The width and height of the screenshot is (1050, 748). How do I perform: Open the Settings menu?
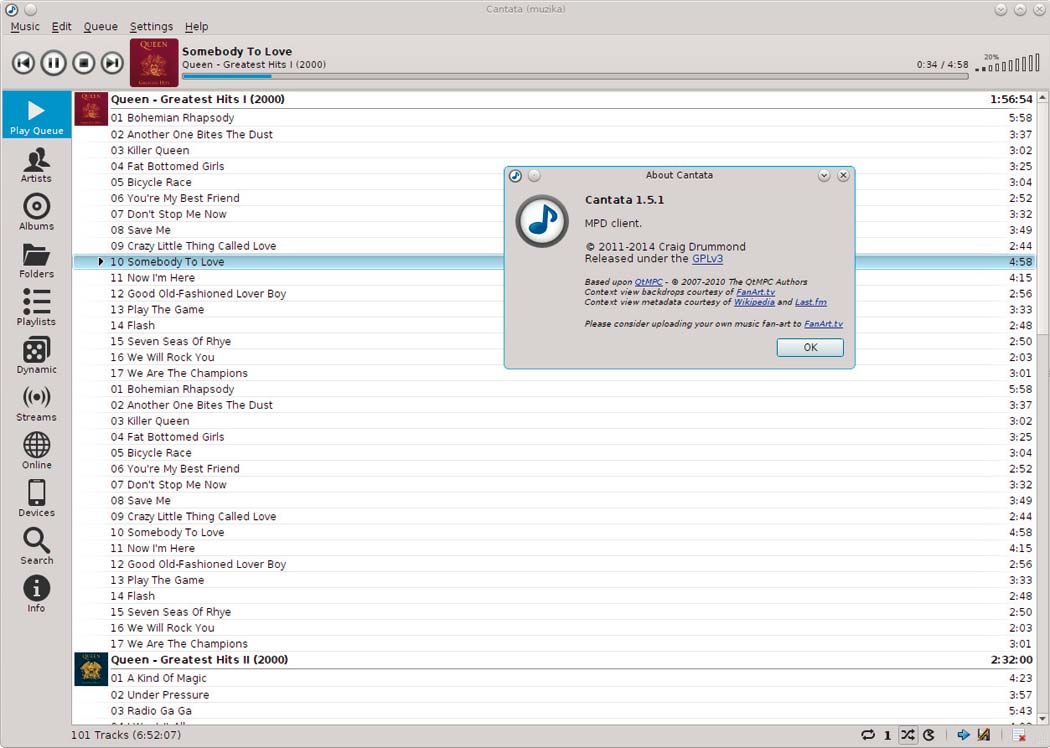pos(151,27)
